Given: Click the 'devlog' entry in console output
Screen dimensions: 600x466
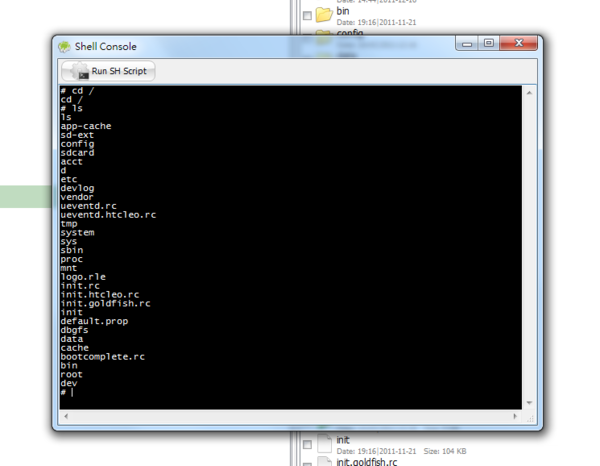Looking at the screenshot, I should [77, 188].
